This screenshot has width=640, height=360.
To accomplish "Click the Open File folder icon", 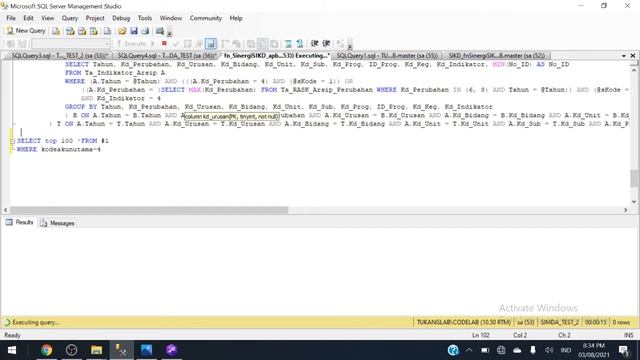I will [x=122, y=31].
